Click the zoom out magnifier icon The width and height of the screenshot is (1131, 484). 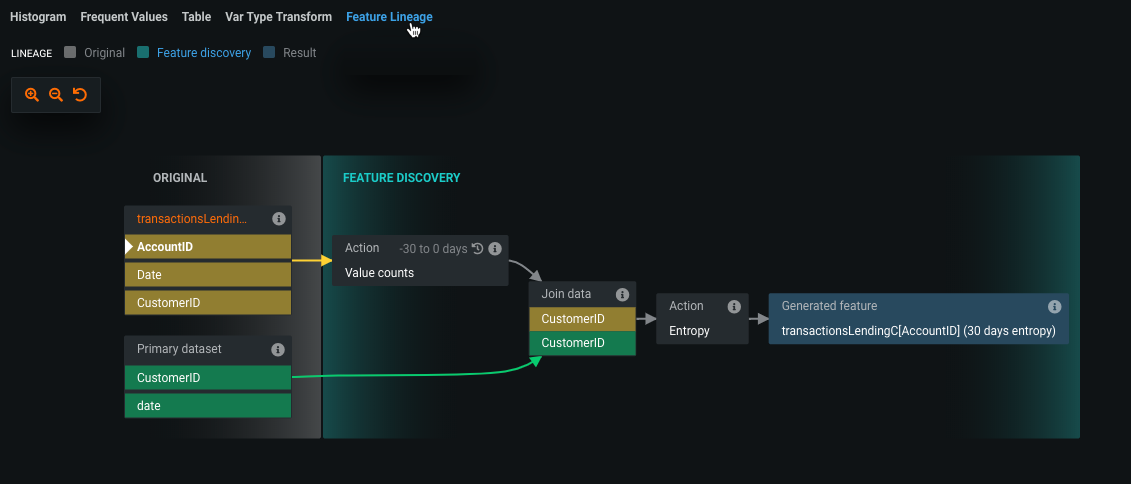(56, 95)
